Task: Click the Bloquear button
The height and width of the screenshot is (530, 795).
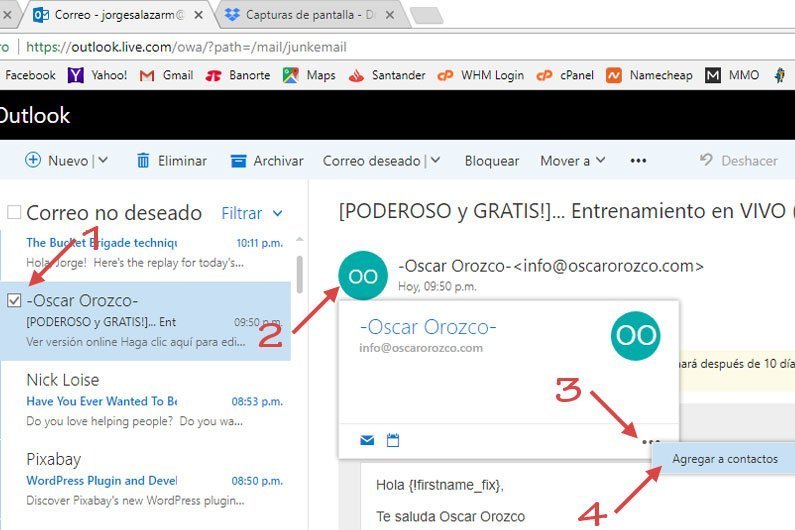Action: [492, 161]
